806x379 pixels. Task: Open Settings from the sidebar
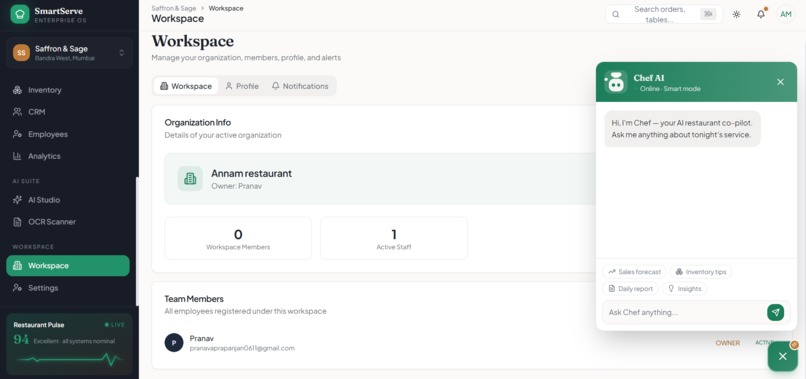coord(68,288)
